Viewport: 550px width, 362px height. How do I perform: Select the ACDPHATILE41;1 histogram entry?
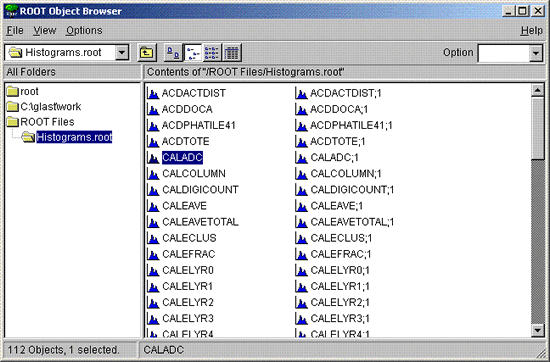[x=344, y=126]
